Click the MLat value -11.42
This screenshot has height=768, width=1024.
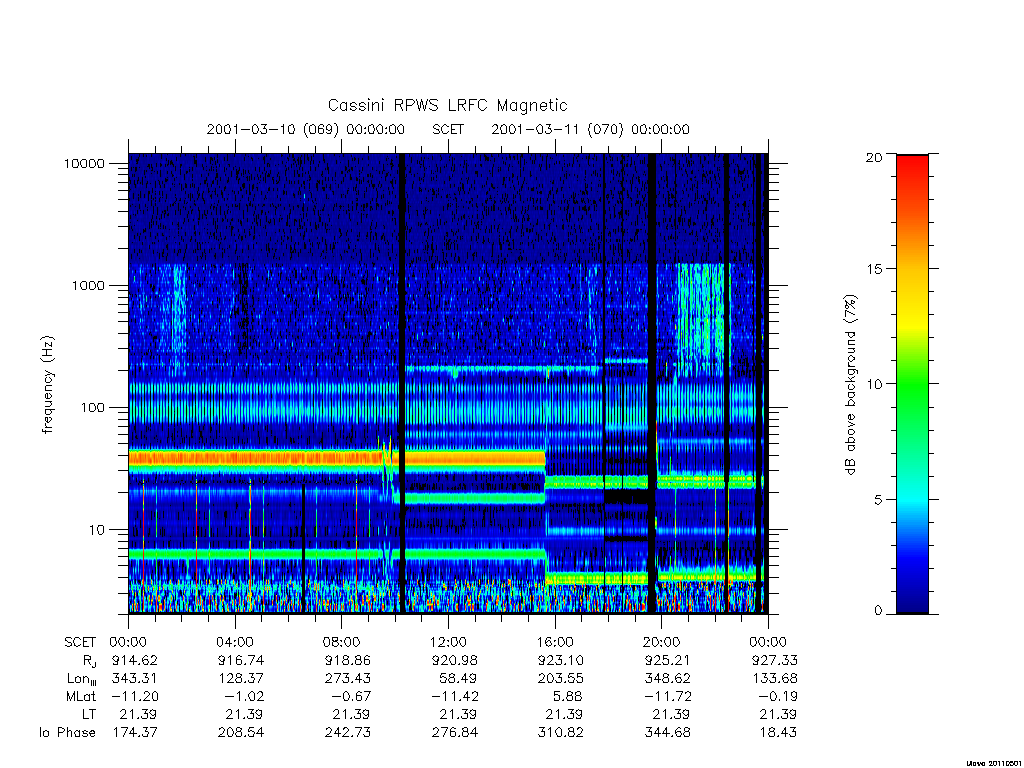click(x=455, y=696)
